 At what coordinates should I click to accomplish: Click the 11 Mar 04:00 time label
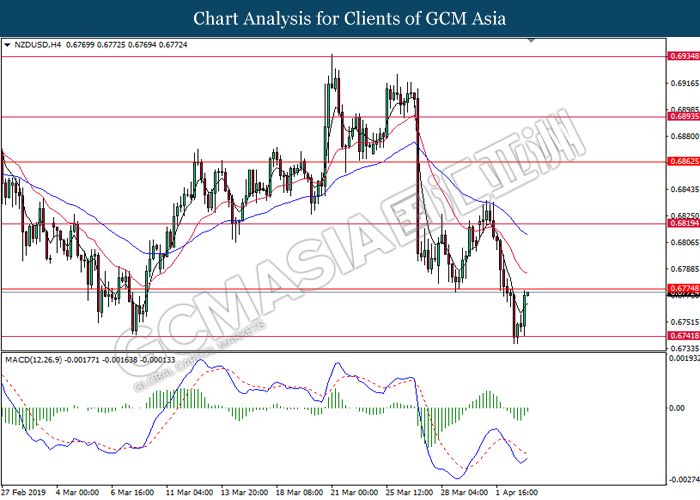pos(189,492)
